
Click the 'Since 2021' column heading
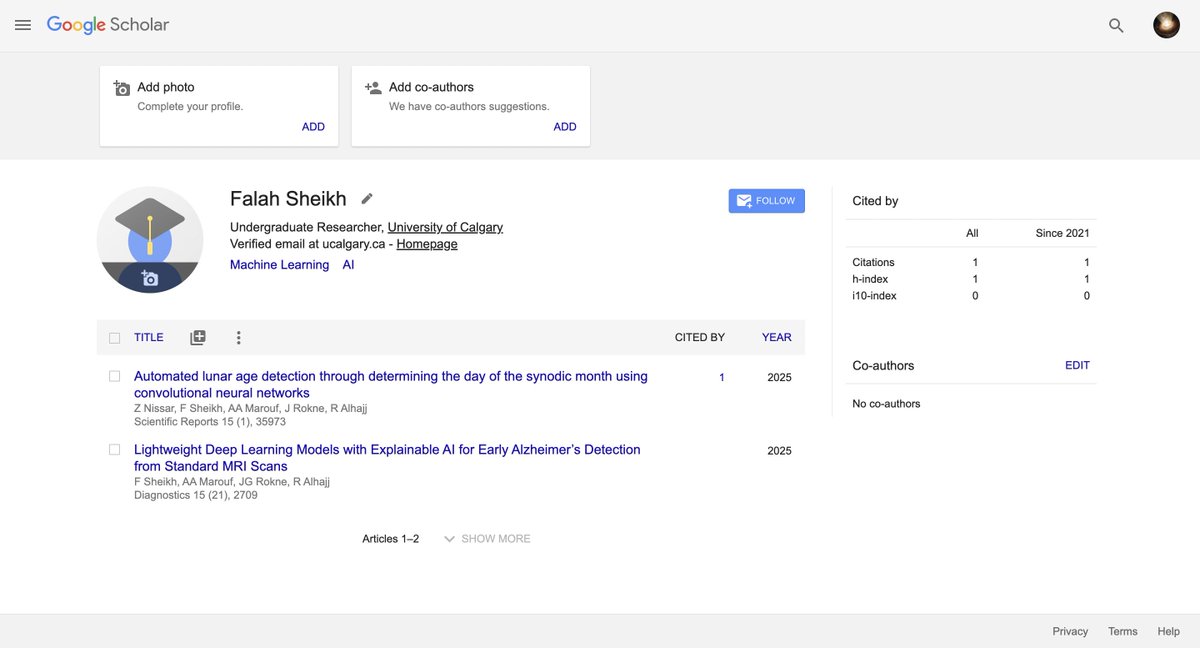click(x=1062, y=234)
